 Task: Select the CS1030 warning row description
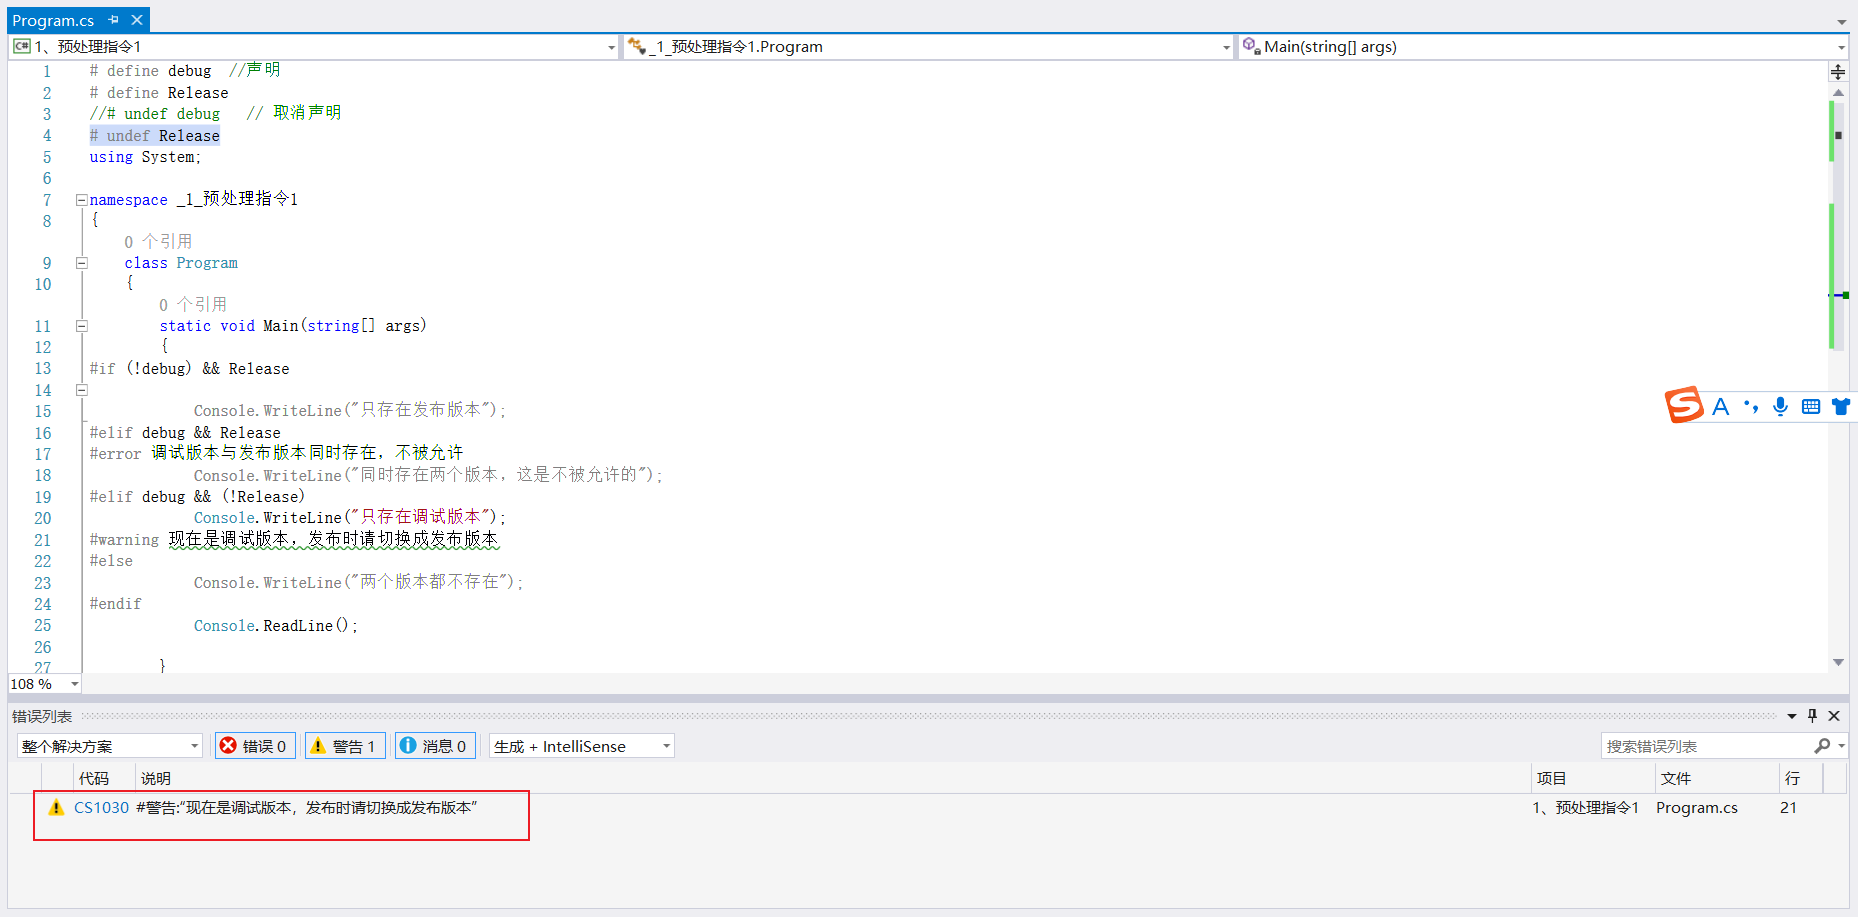307,808
